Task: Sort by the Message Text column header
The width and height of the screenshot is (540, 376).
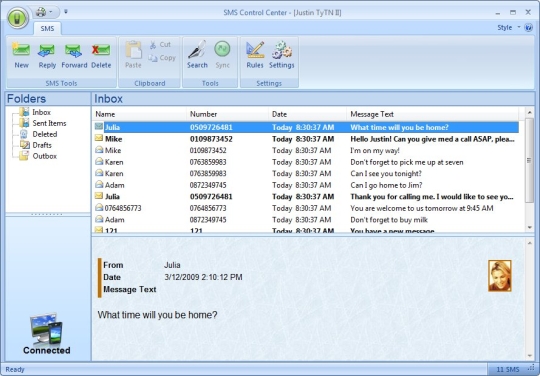Action: coord(432,114)
